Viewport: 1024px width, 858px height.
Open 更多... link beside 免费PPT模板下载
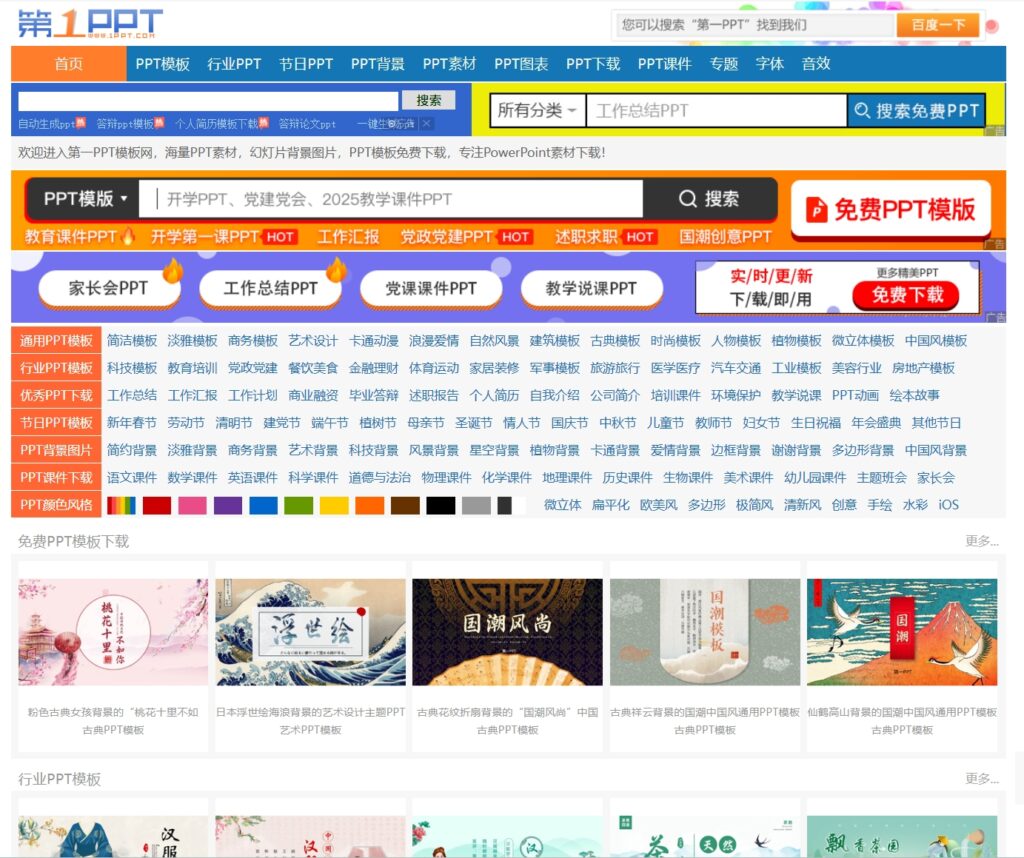981,541
